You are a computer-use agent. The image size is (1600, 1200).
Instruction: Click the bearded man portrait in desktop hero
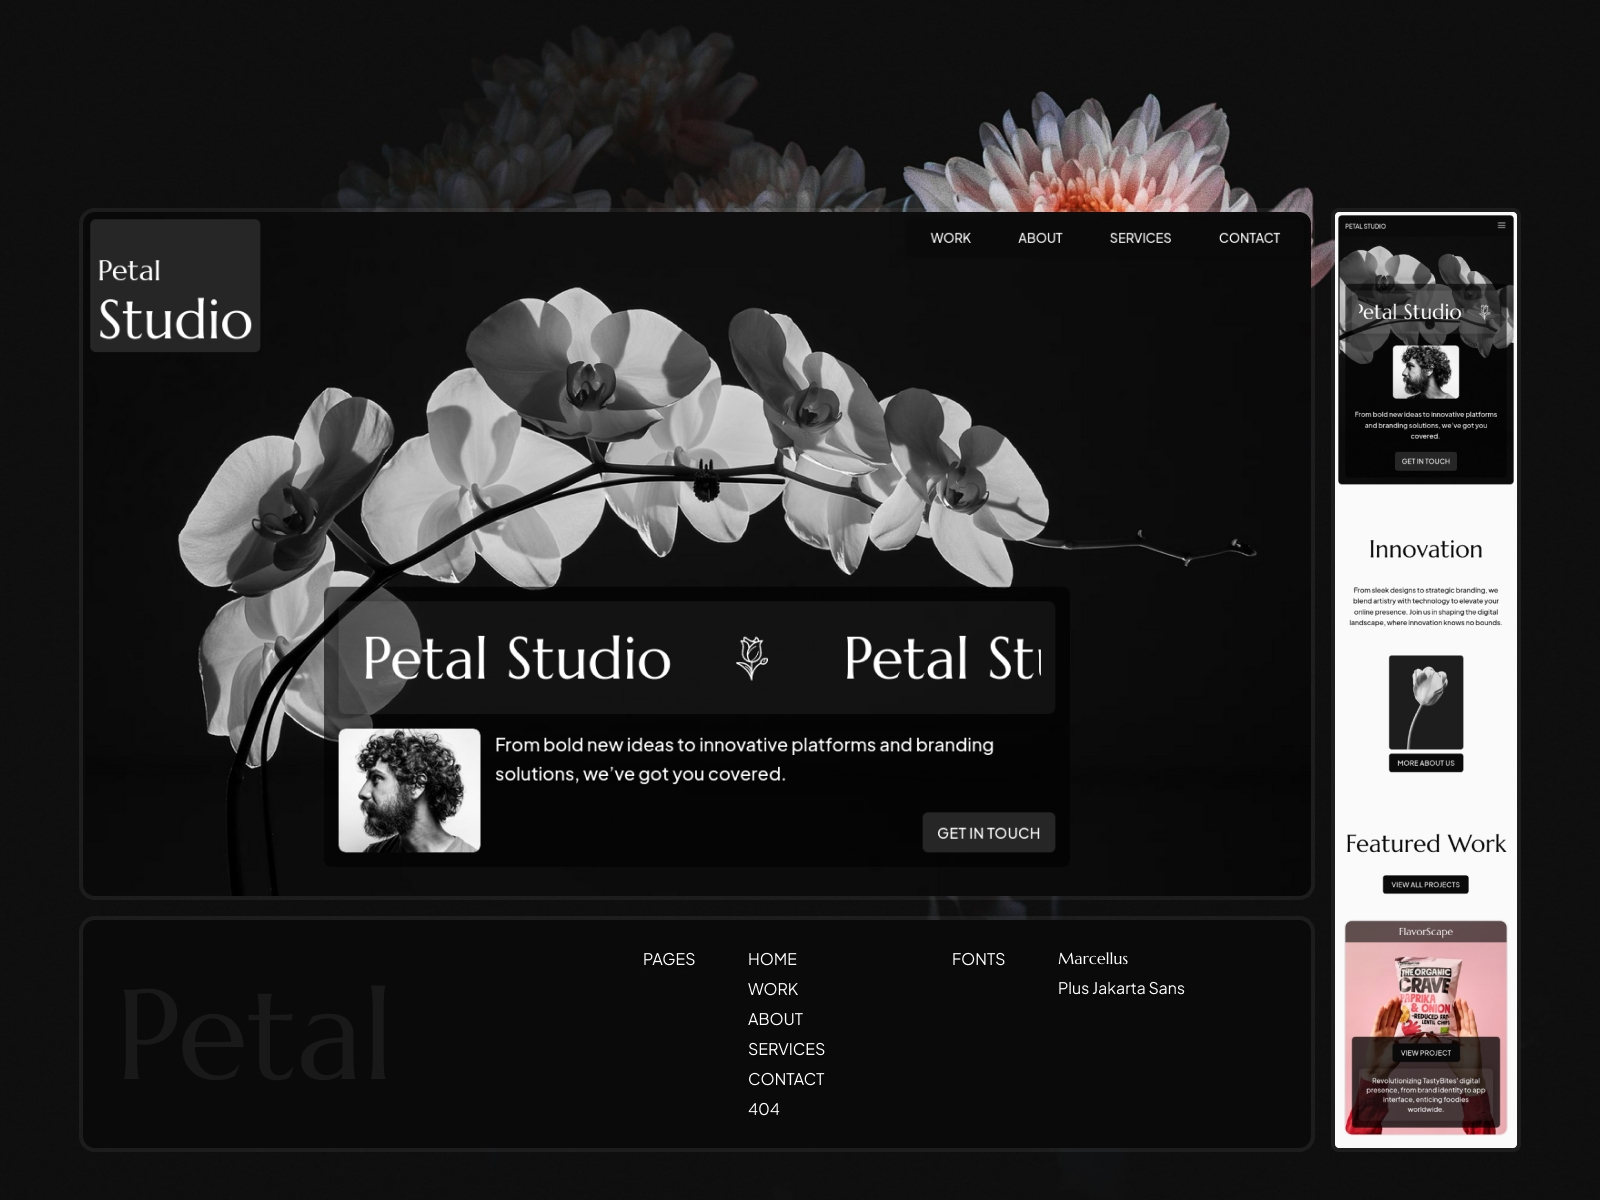coord(409,790)
